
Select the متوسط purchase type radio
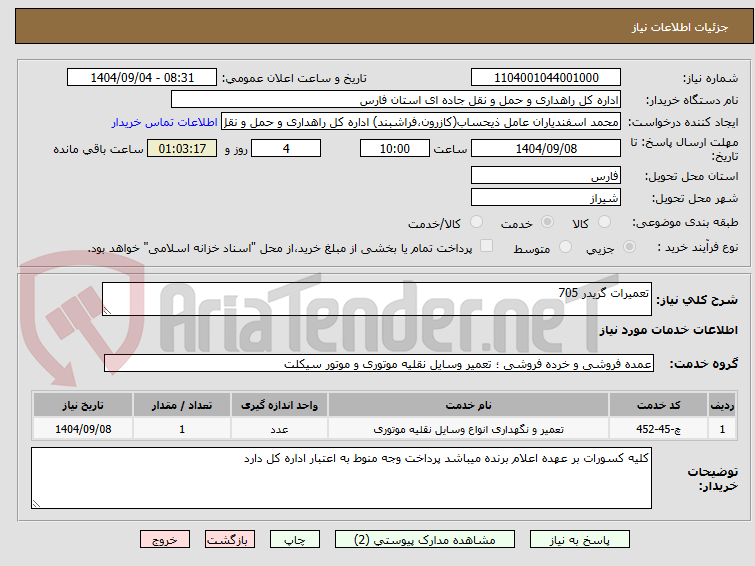point(565,247)
